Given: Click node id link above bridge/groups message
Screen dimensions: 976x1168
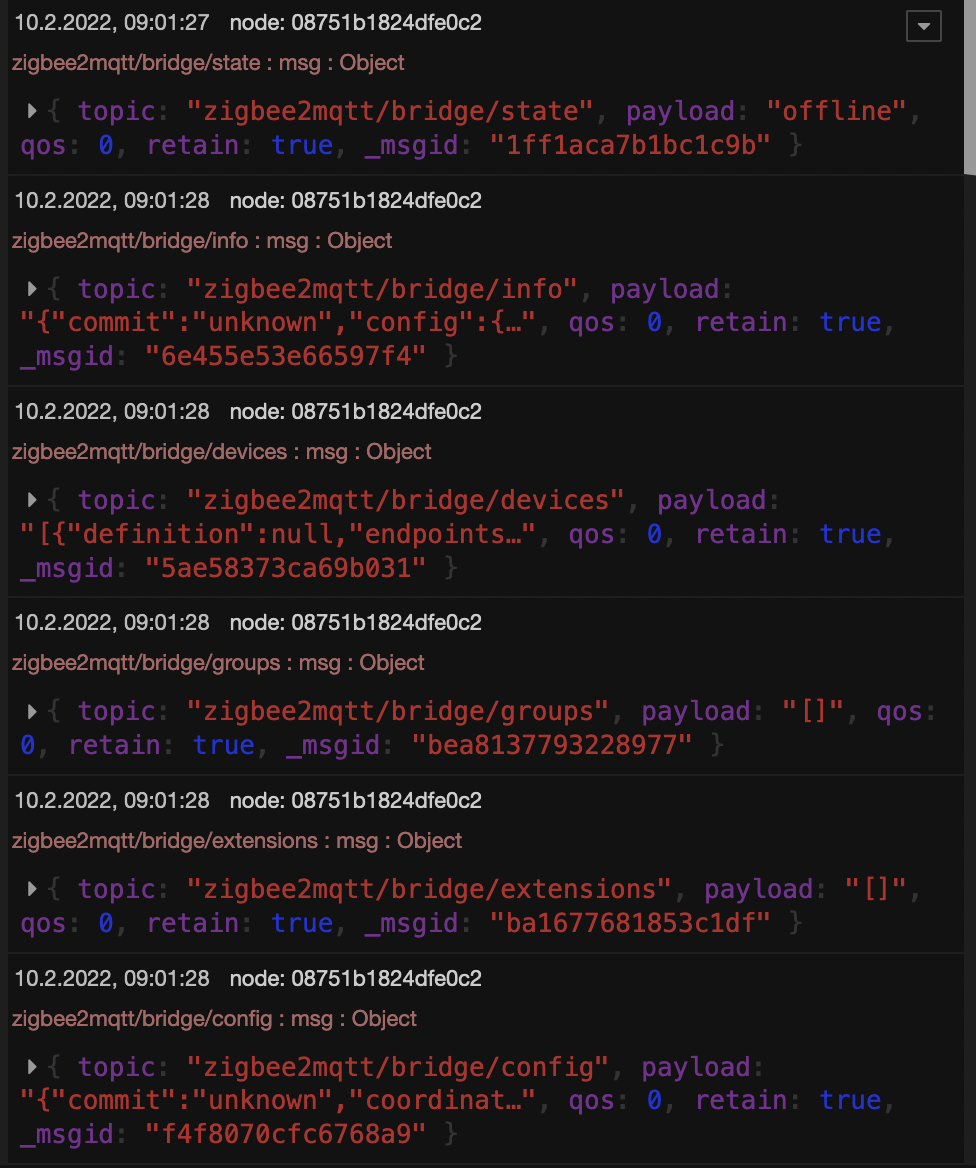Looking at the screenshot, I should point(355,623).
